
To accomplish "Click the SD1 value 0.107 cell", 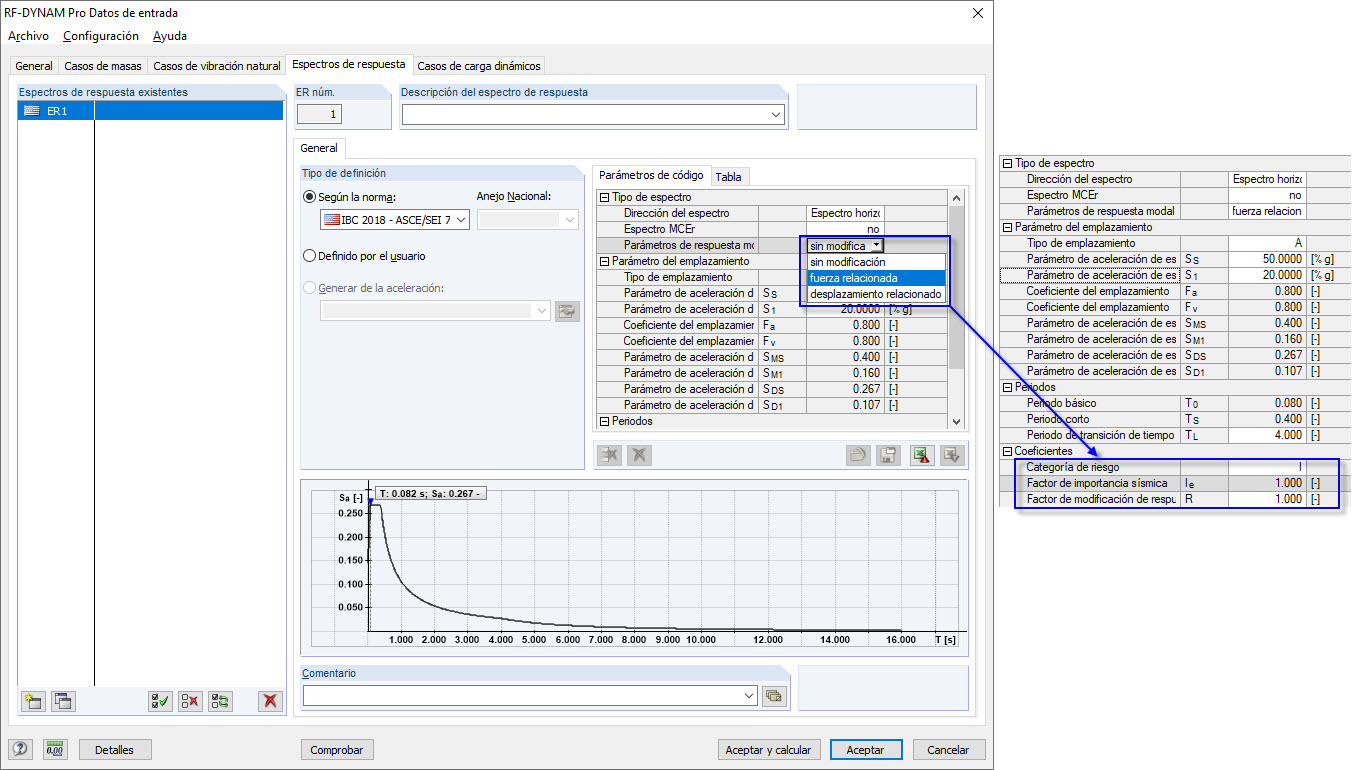I will pos(845,405).
